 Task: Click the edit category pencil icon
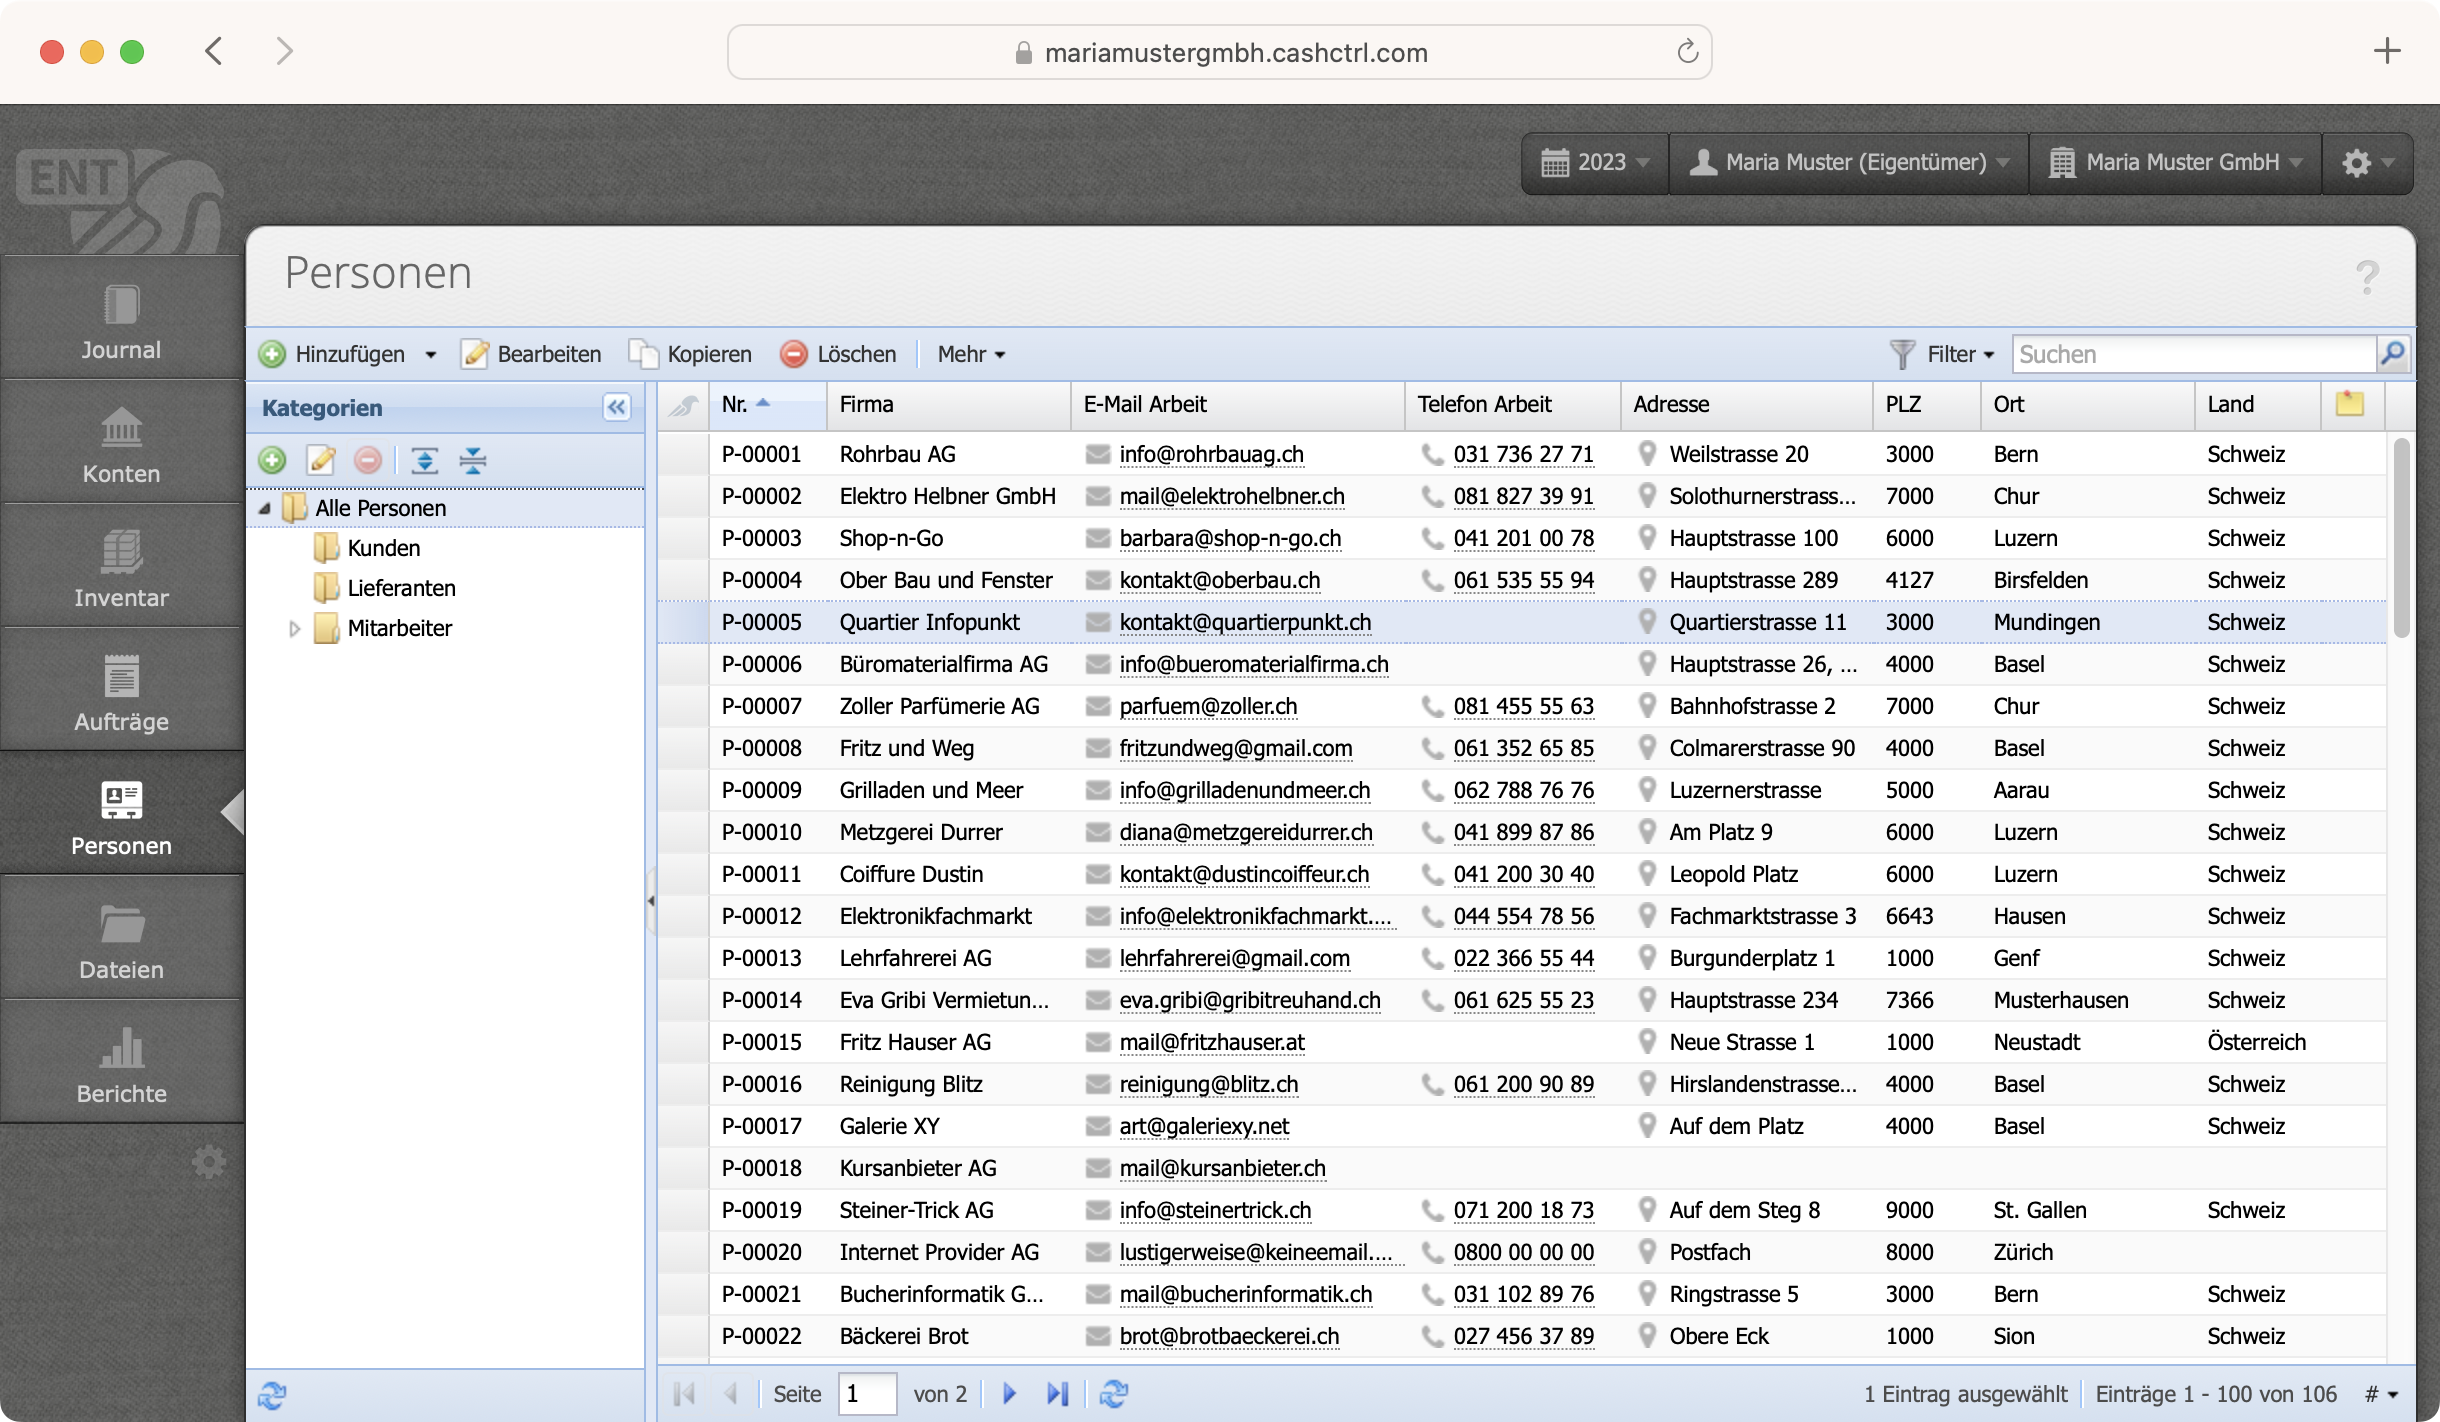coord(321,460)
